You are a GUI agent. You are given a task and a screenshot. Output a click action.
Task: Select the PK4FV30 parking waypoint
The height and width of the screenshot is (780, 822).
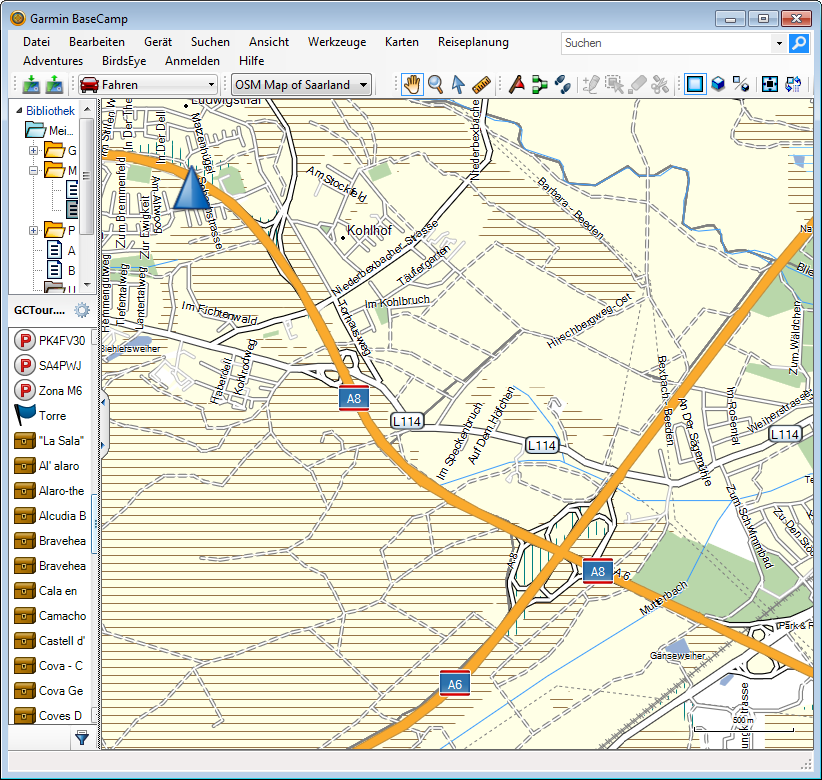51,341
